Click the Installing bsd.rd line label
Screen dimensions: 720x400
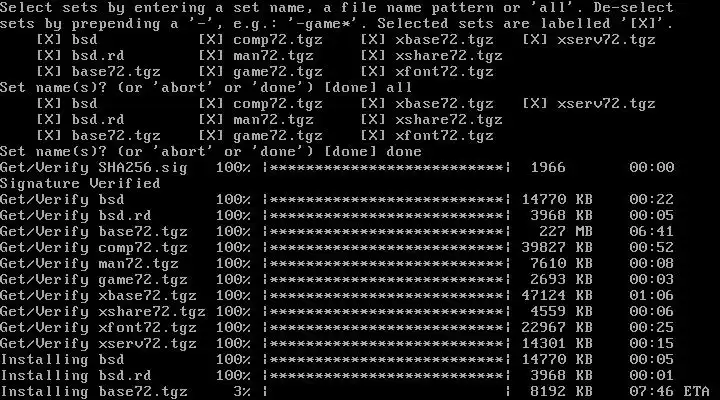tap(76, 376)
